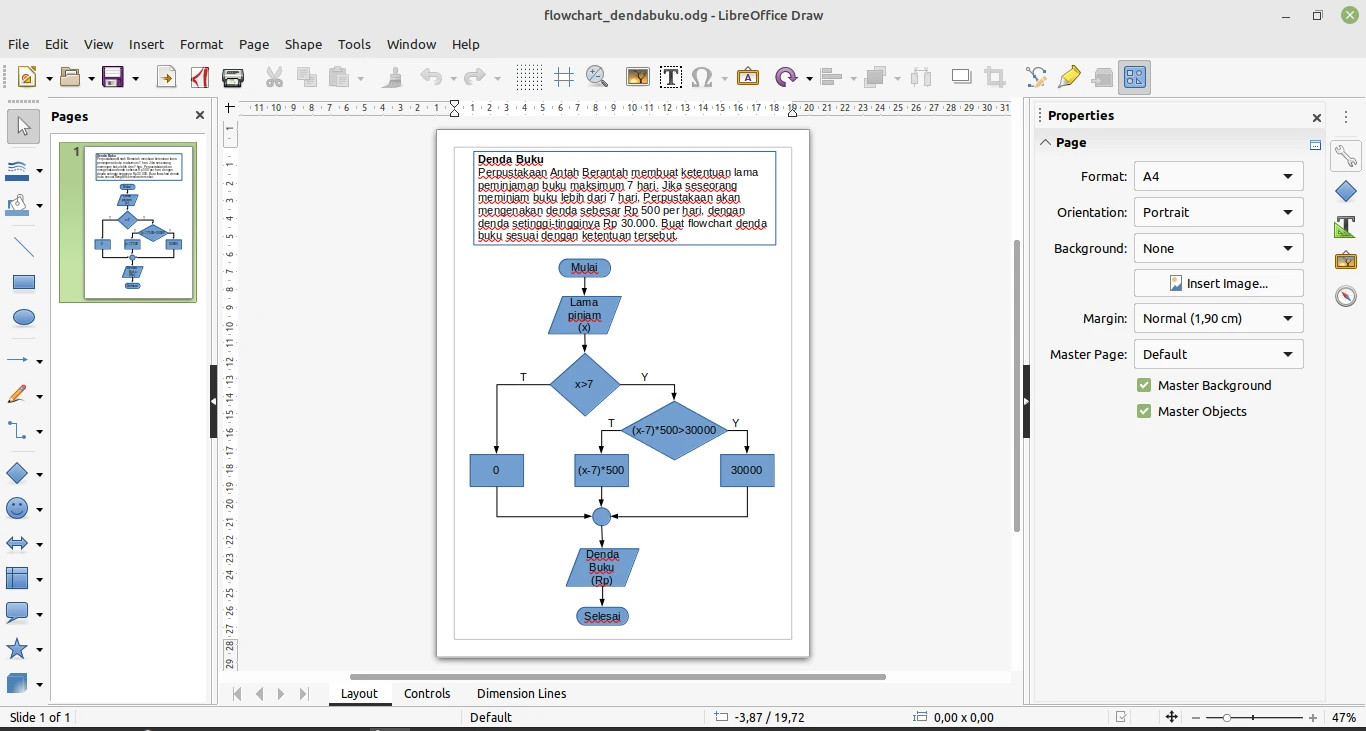Select the Callout shapes tool
The image size is (1366, 731).
coord(18,613)
